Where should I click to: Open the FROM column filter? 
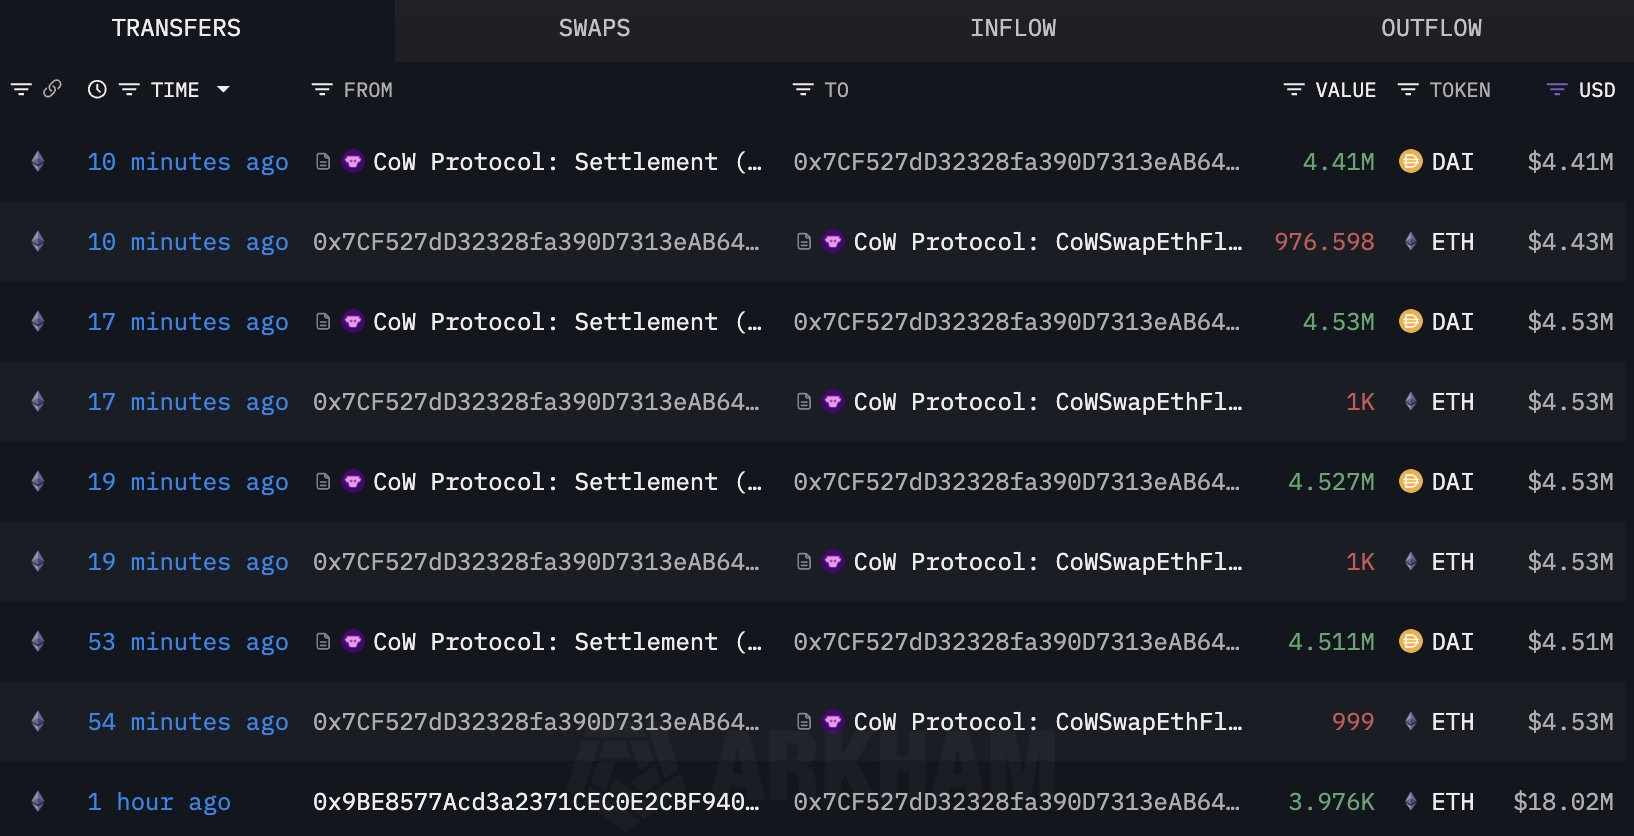point(321,90)
